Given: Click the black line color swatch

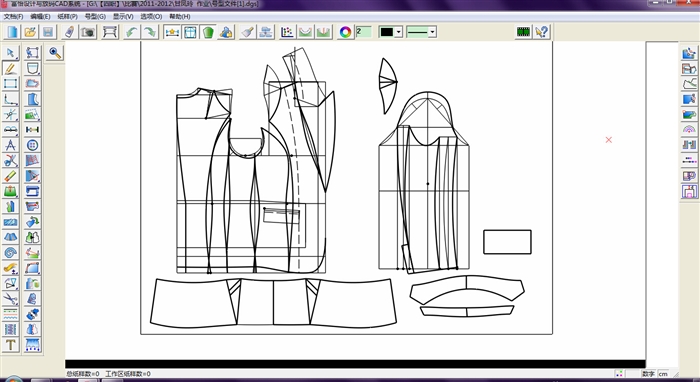Looking at the screenshot, I should pos(387,32).
